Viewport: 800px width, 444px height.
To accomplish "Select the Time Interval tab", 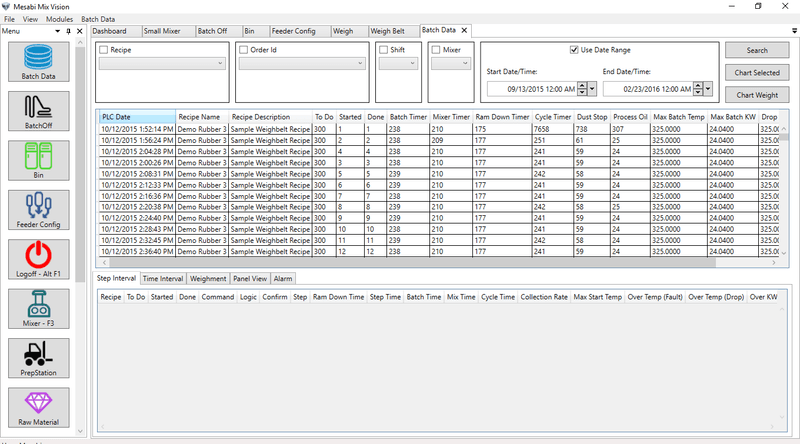I will point(163,279).
